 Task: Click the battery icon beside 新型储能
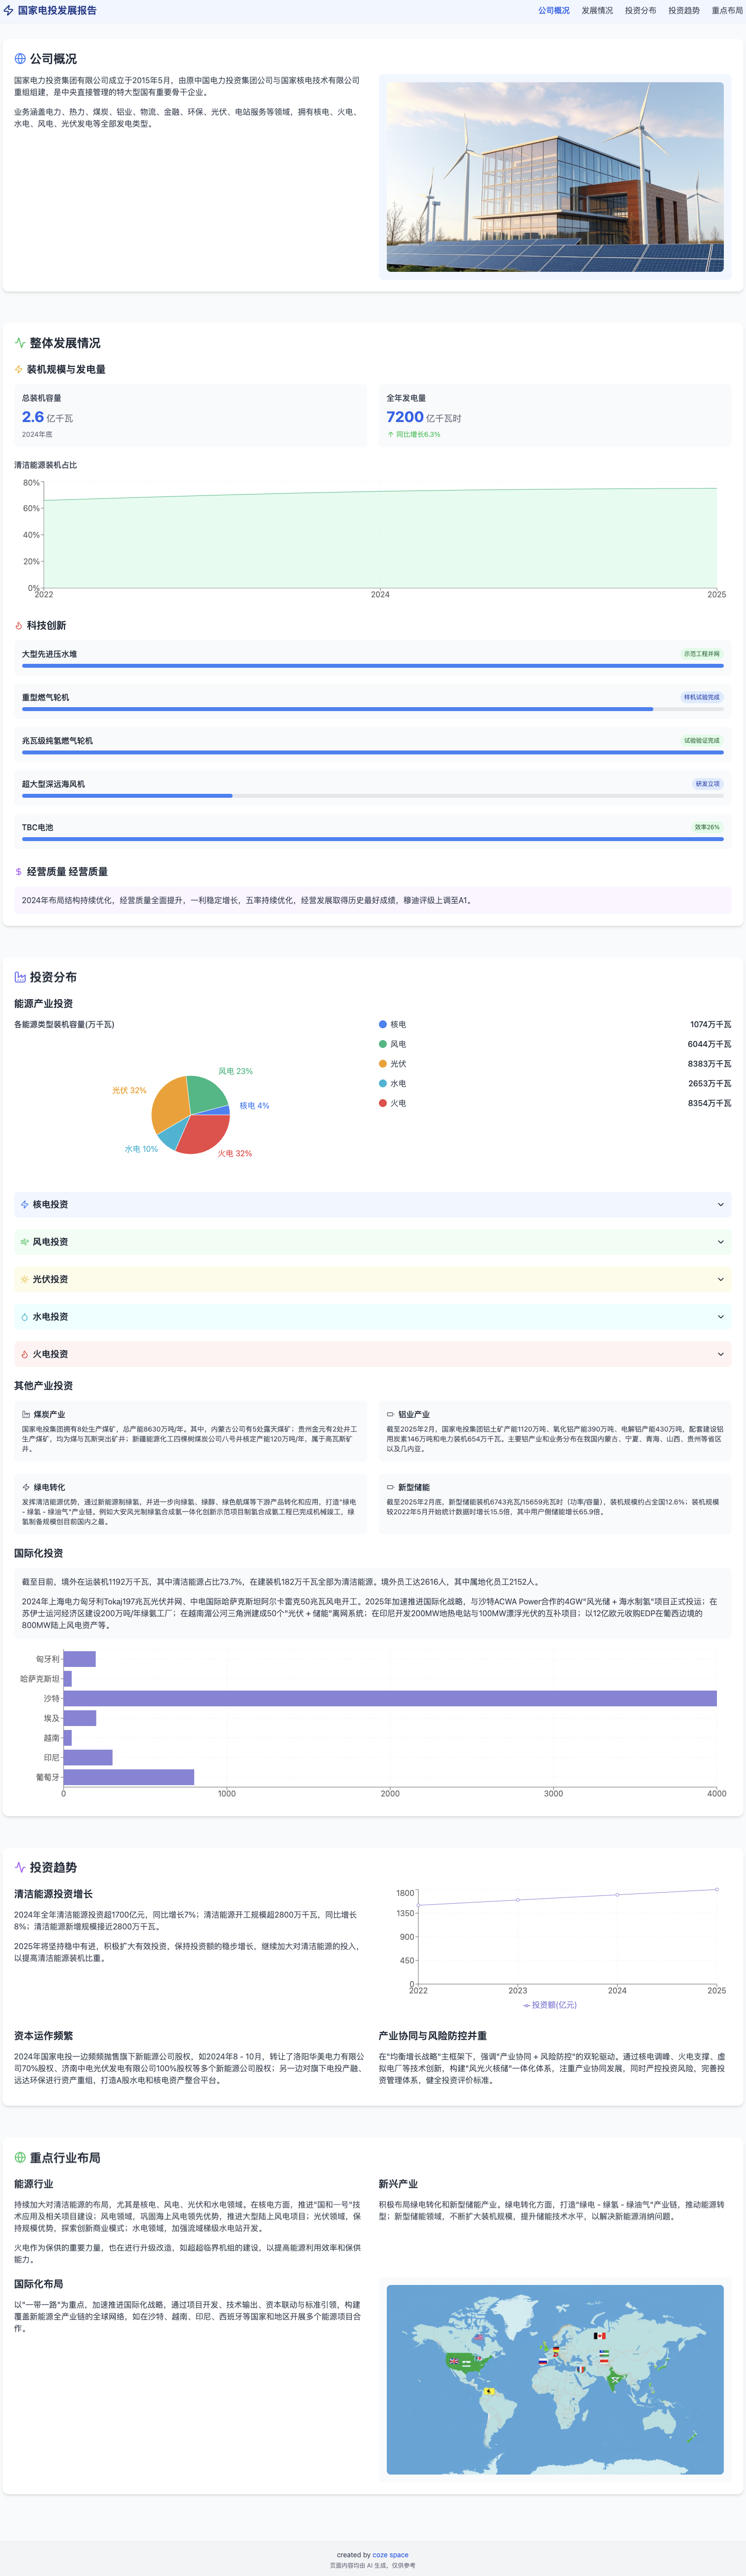391,1488
